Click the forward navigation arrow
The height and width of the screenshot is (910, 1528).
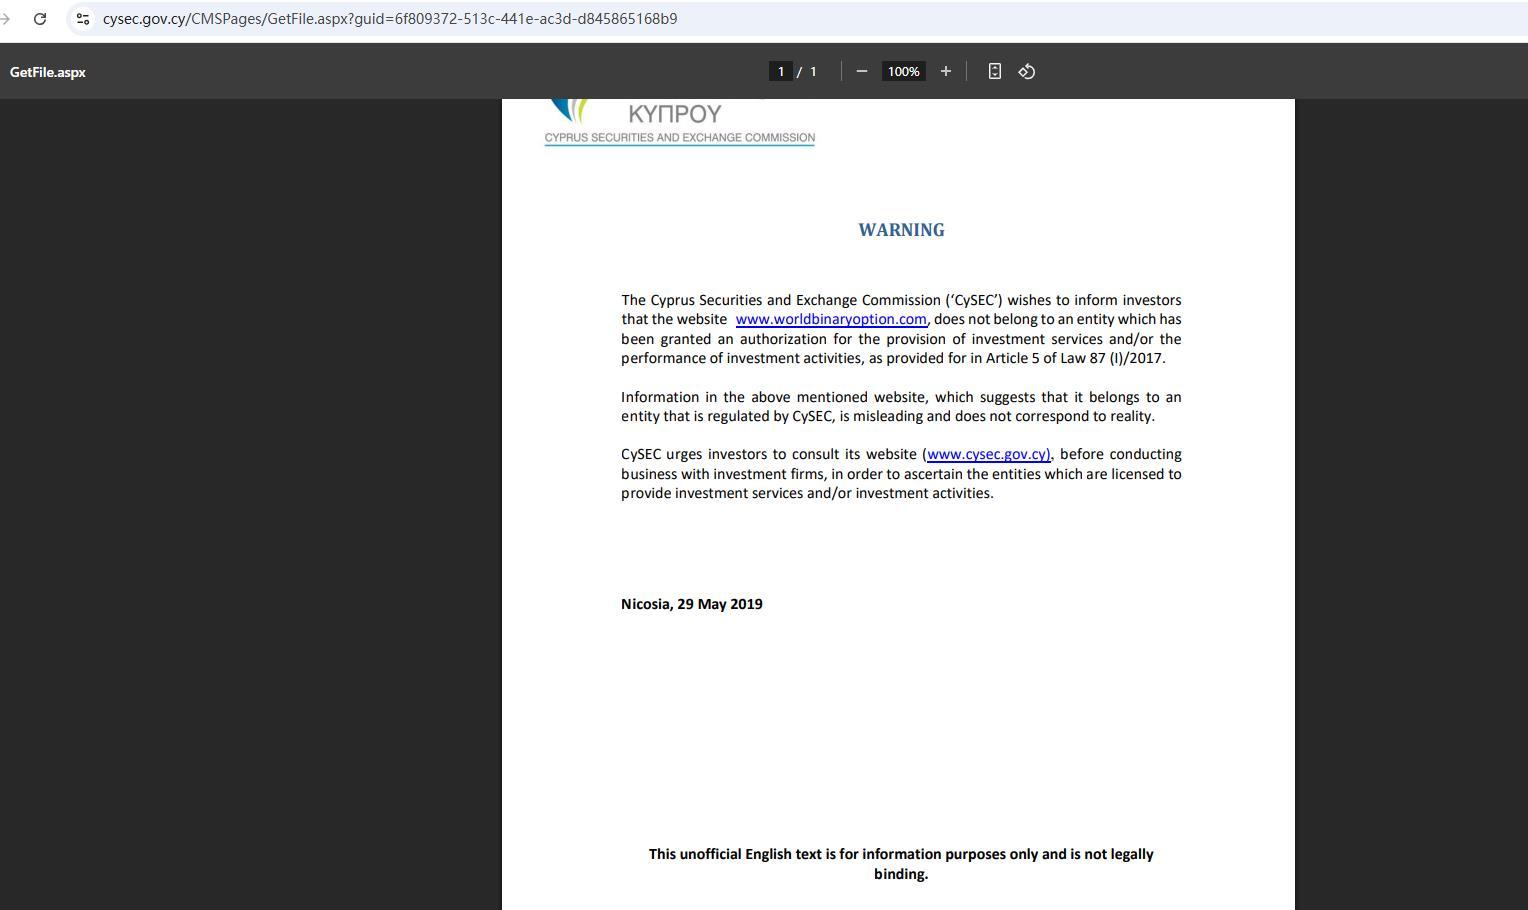coord(6,19)
